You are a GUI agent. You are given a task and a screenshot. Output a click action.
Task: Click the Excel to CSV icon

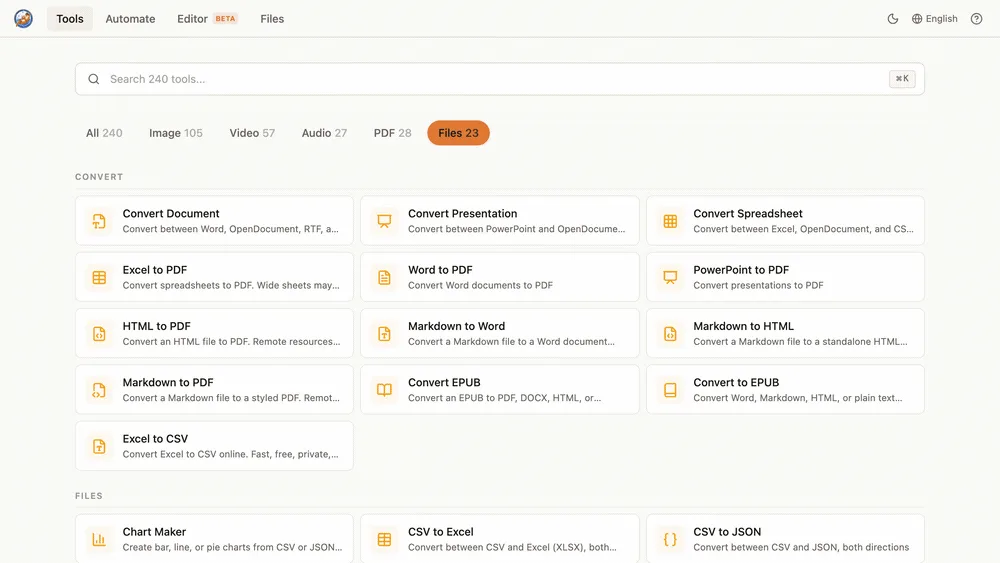click(99, 446)
